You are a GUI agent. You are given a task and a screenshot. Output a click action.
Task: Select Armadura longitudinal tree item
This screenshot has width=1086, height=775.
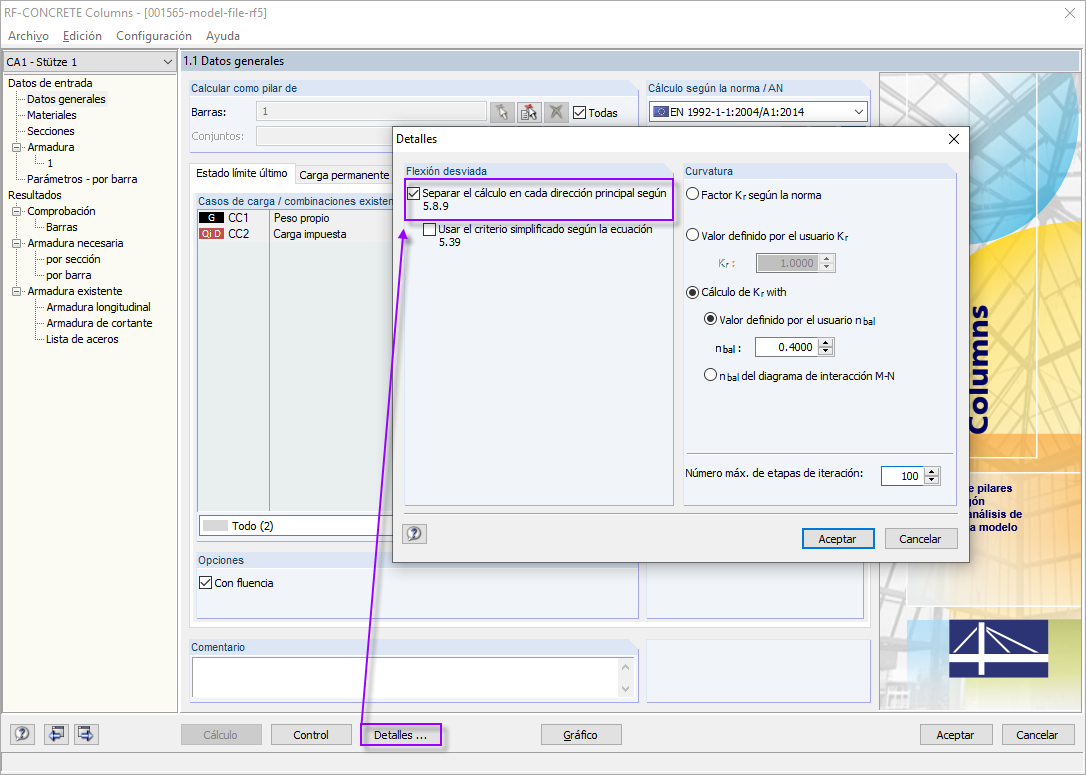(98, 307)
